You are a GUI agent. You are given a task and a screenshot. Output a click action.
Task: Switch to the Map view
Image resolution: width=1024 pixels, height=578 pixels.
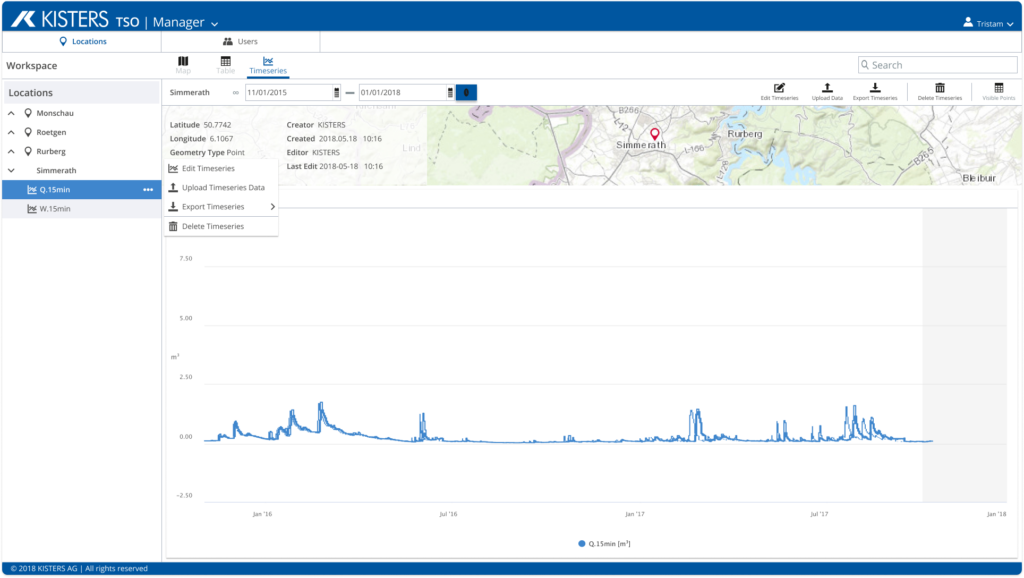(183, 62)
